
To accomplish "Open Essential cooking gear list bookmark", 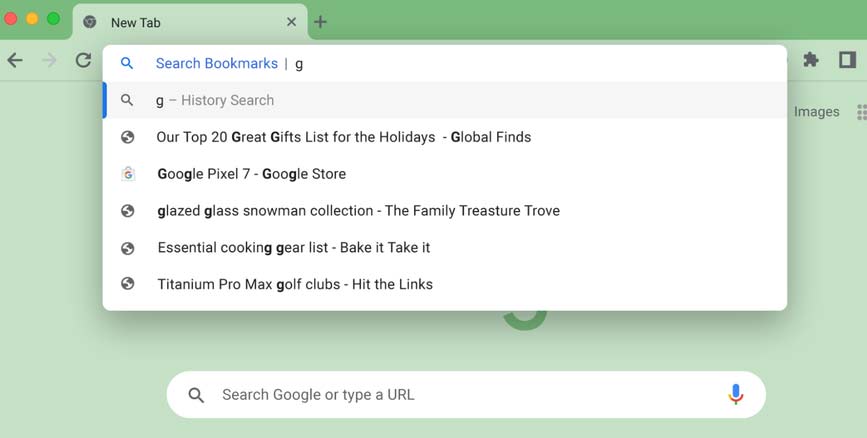I will point(445,247).
